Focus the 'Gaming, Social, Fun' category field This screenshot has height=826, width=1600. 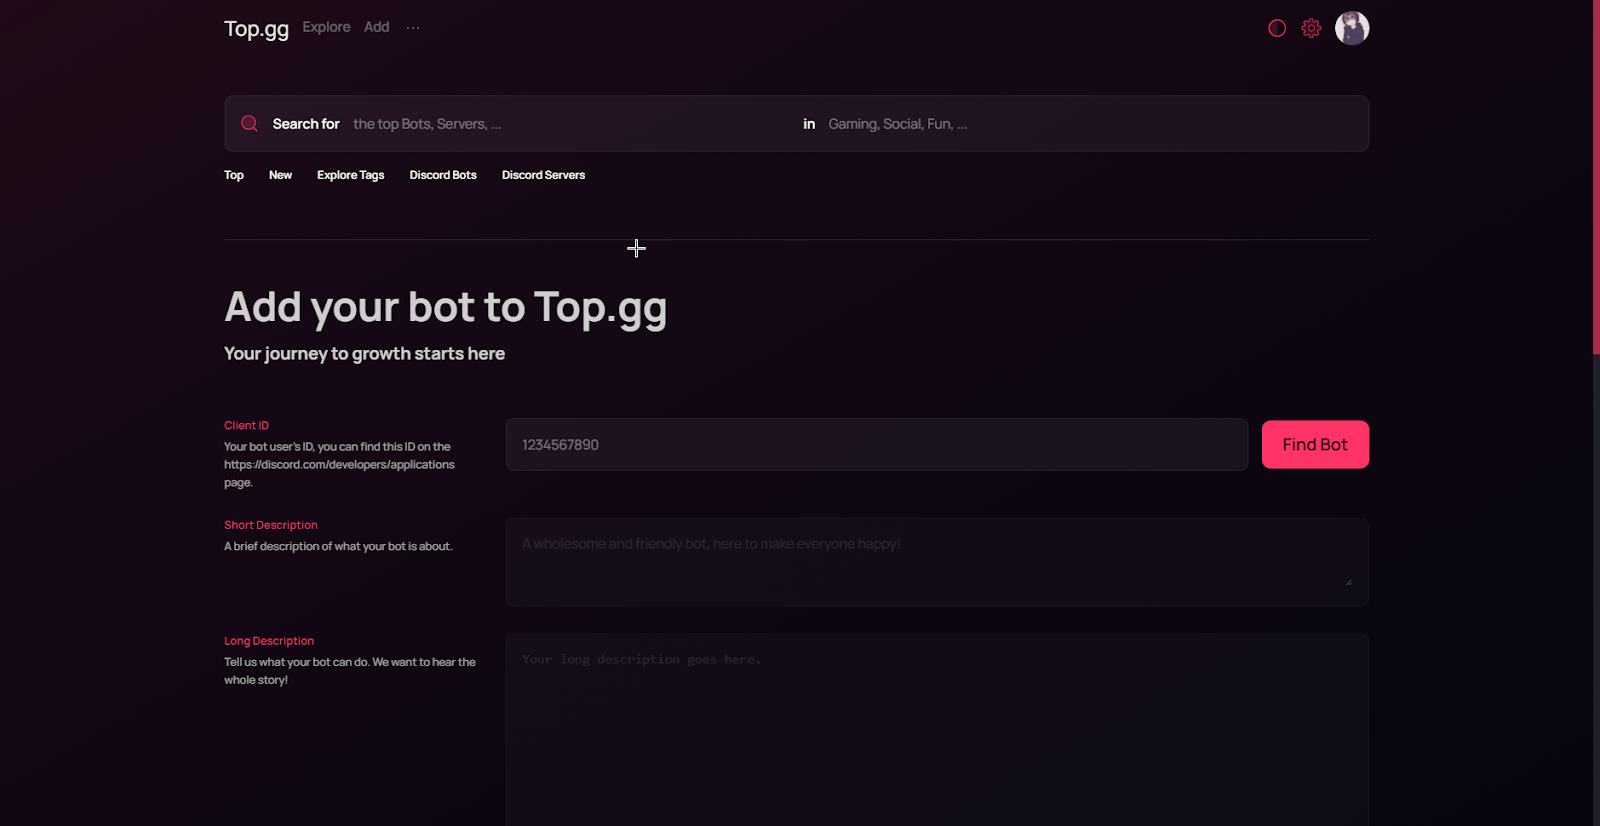(1090, 124)
